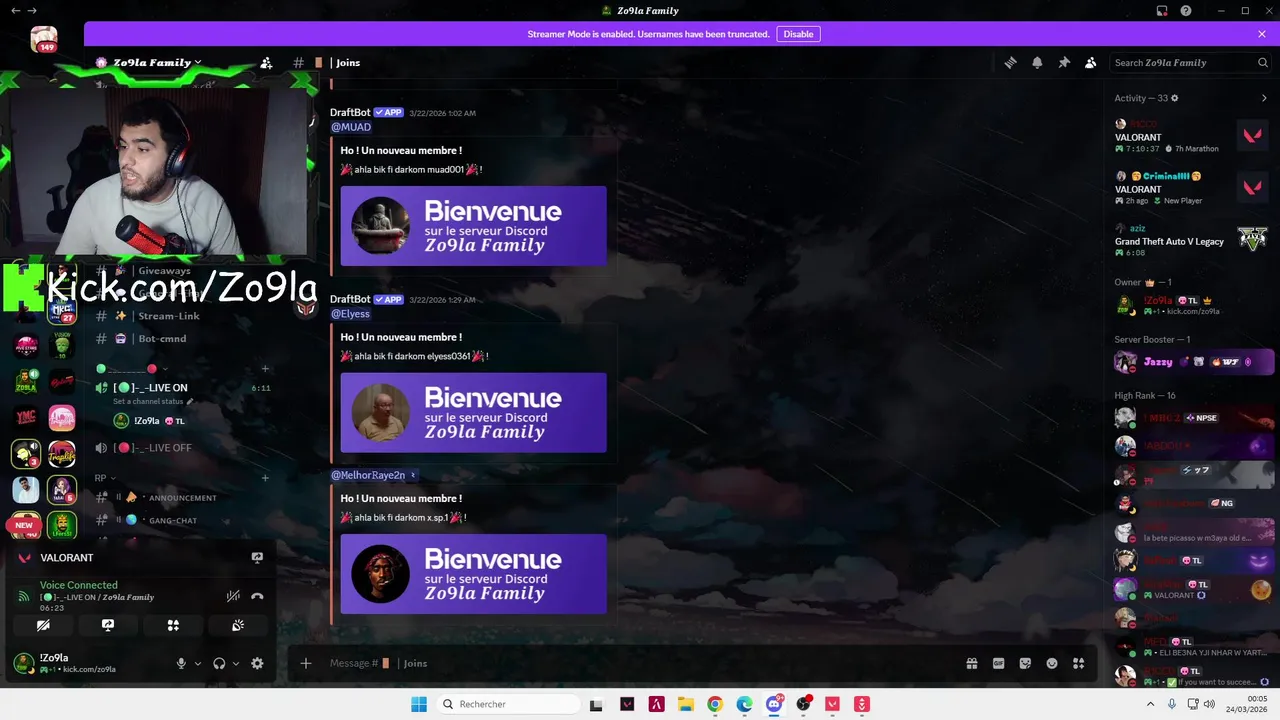The height and width of the screenshot is (720, 1280).
Task: Open the ANNOUNCEMENT channel
Action: point(180,498)
